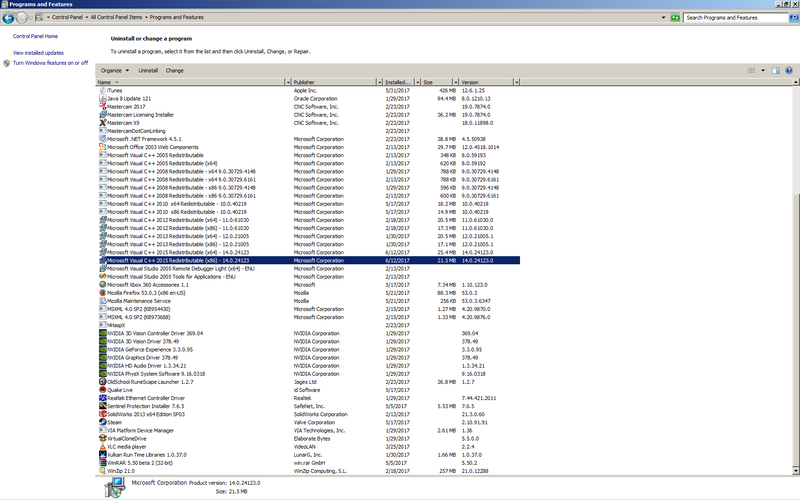This screenshot has width=800, height=500.
Task: Open the Size column filter dropdown
Action: tap(456, 82)
